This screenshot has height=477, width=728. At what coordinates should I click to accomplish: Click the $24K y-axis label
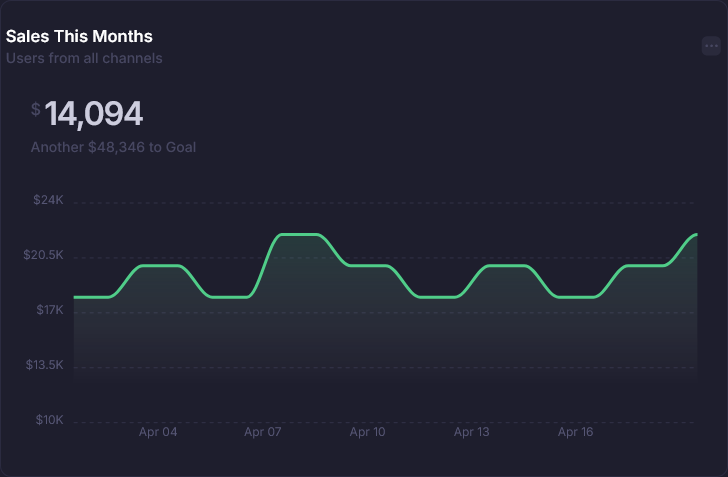click(48, 200)
